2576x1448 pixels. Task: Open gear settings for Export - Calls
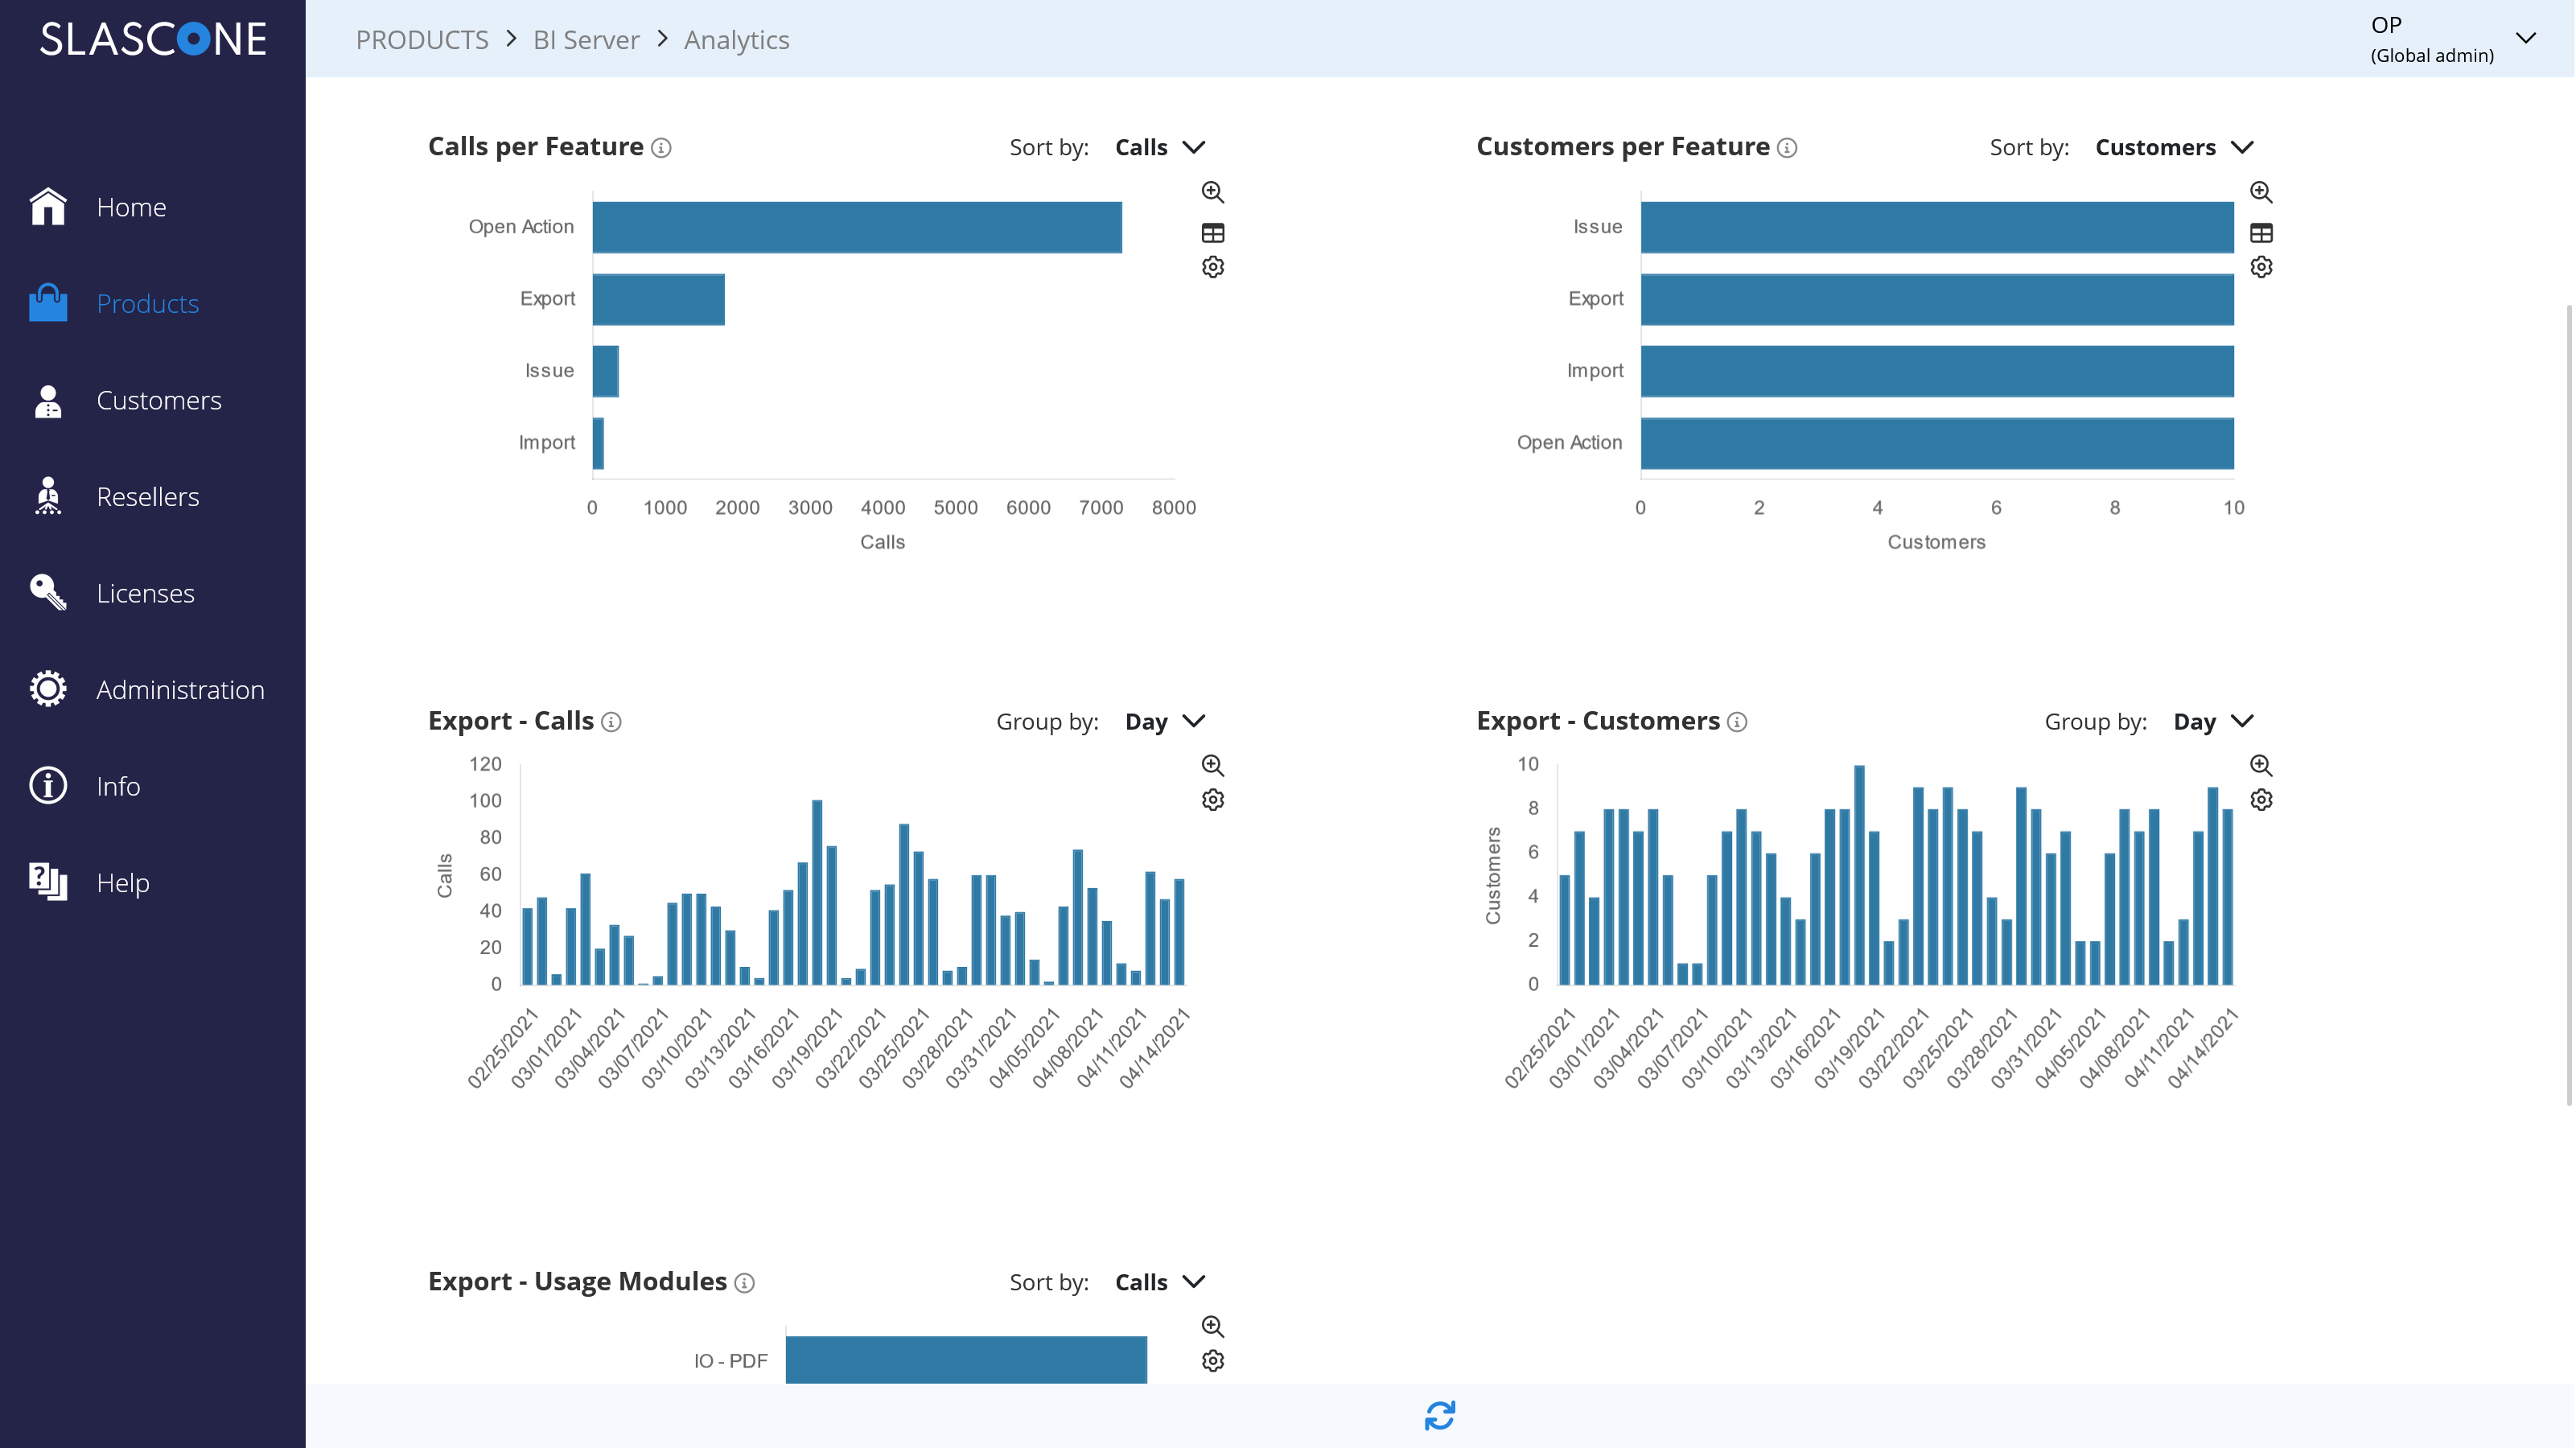click(1212, 800)
